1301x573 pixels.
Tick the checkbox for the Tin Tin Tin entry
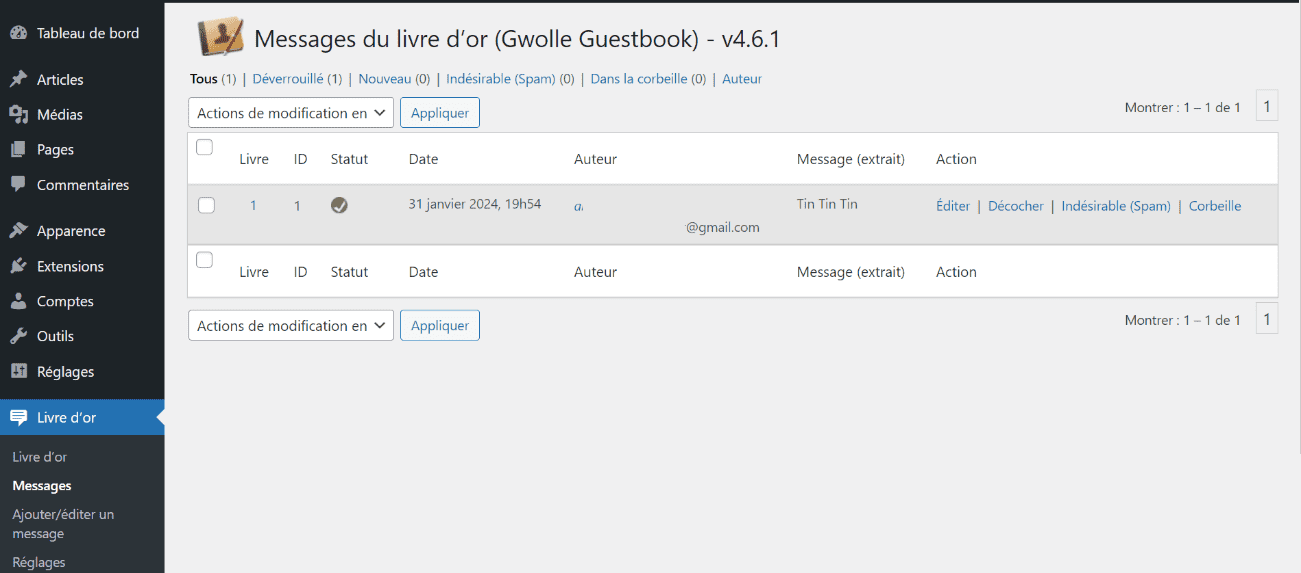coord(206,206)
